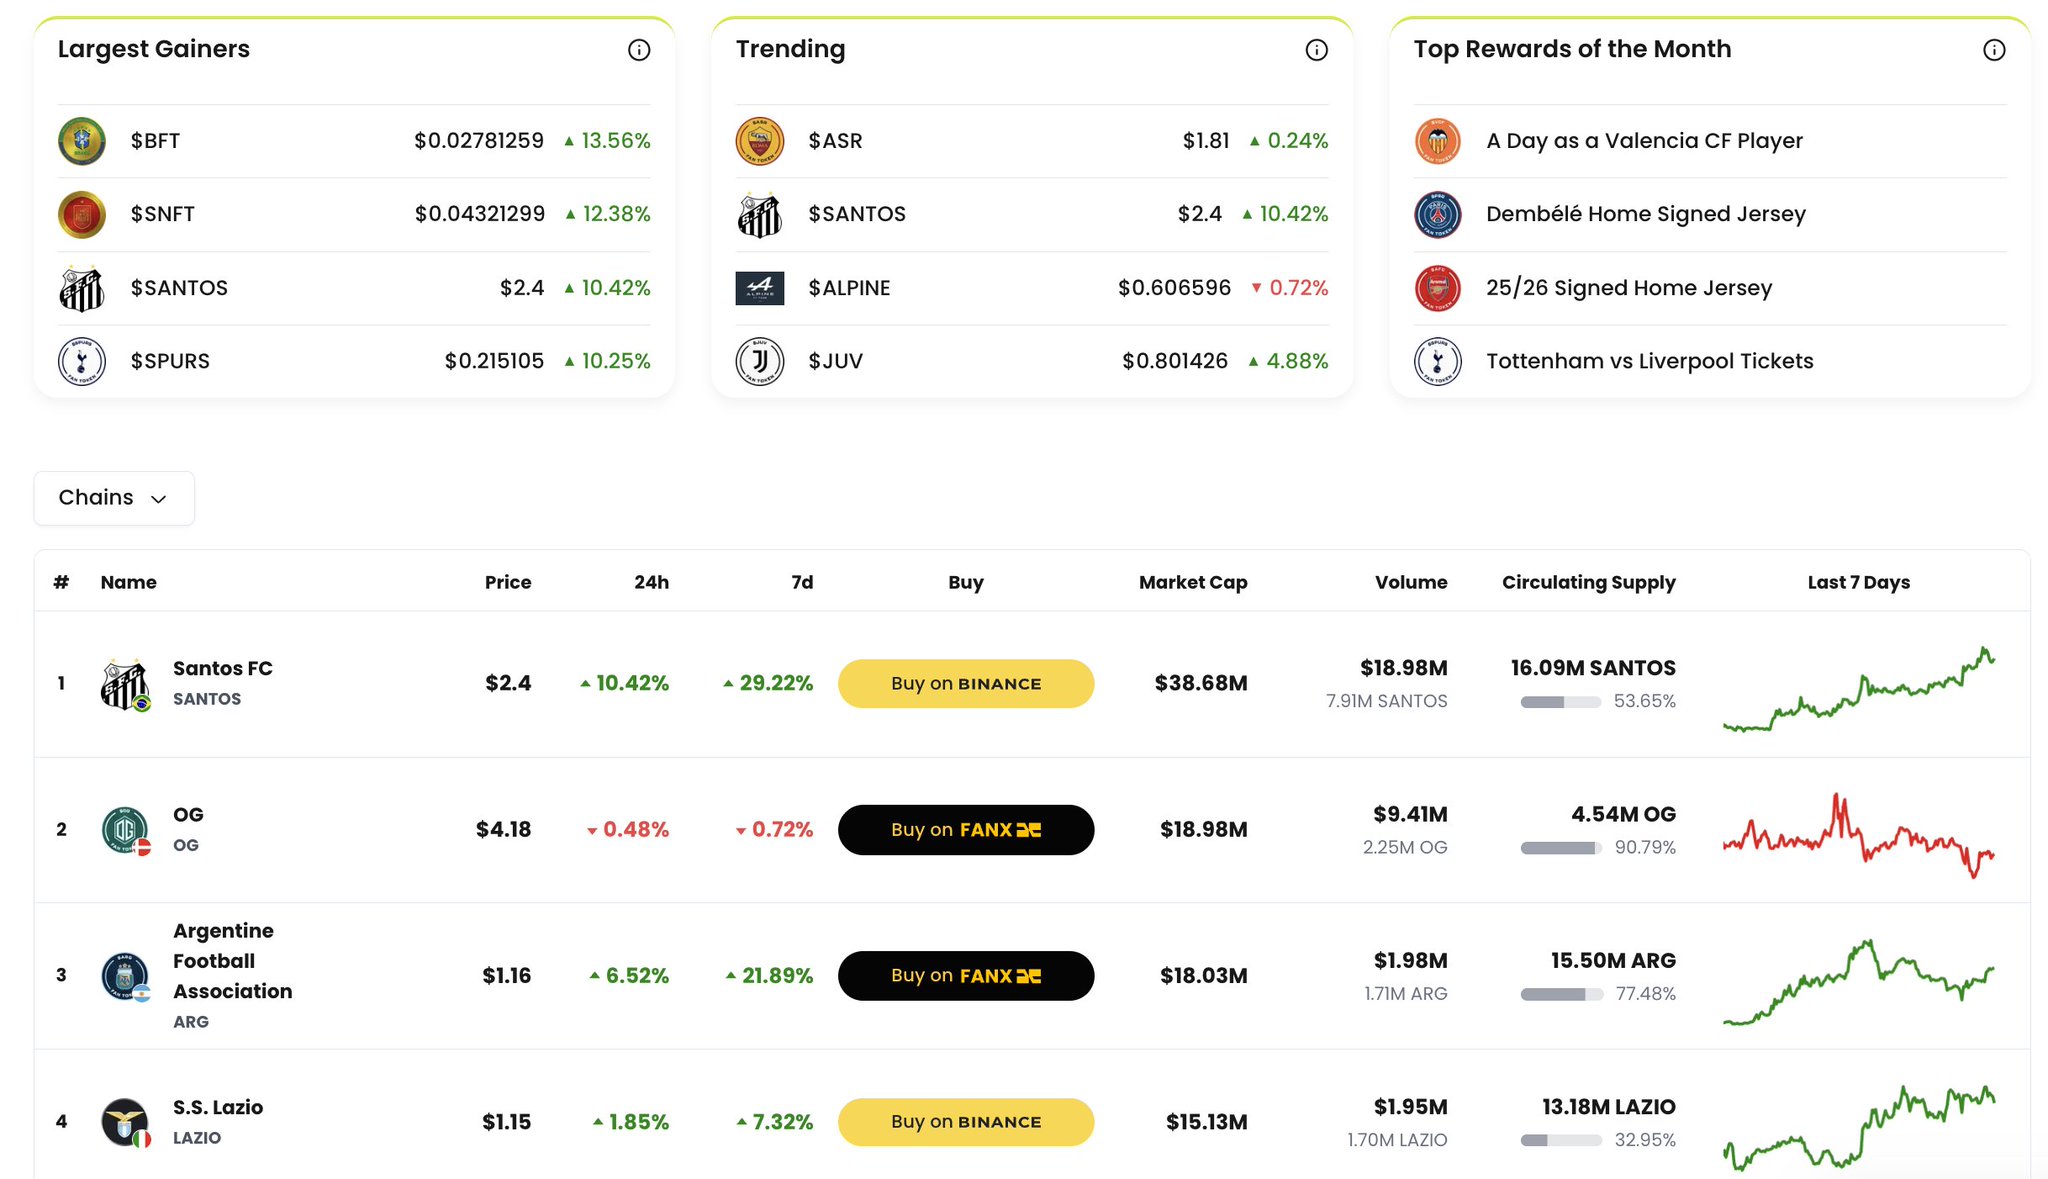Click info icon on Top Rewards card
This screenshot has height=1179, width=2048.
pyautogui.click(x=1993, y=50)
